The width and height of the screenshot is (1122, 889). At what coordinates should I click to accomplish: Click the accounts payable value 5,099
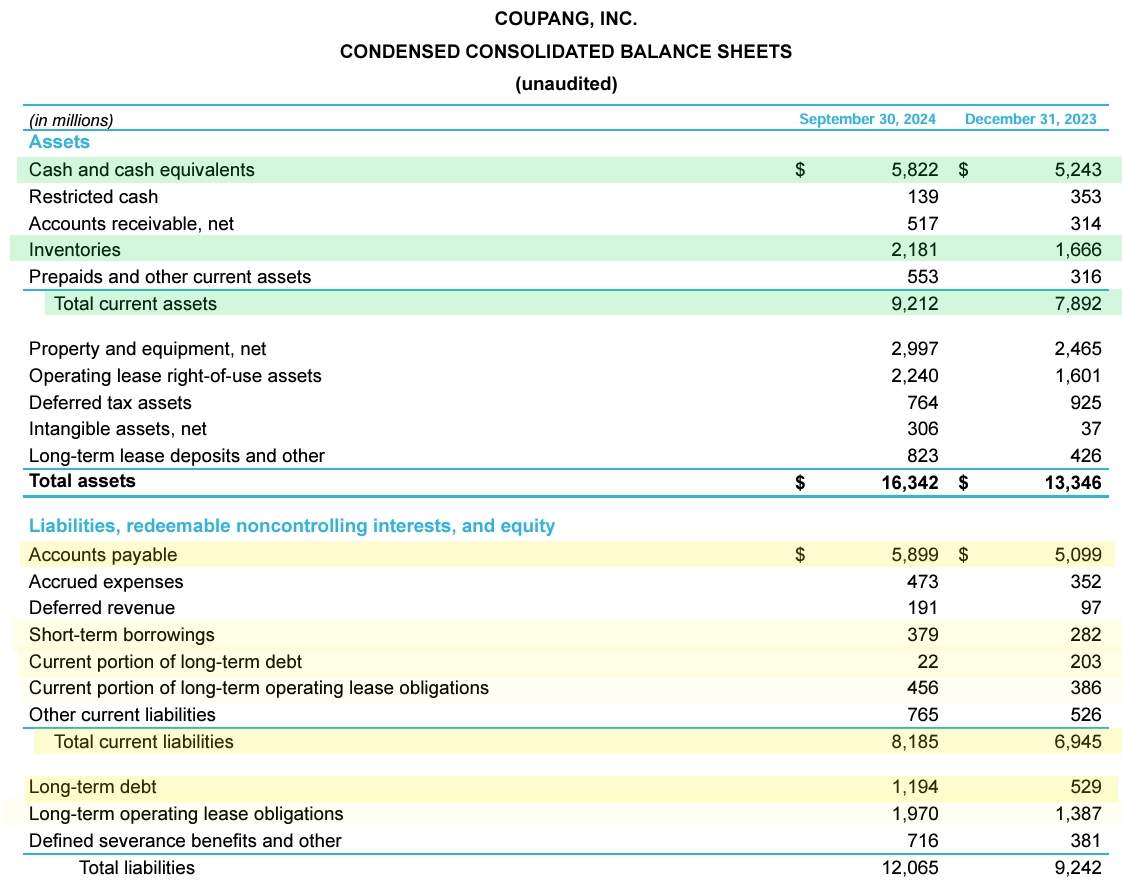pyautogui.click(x=1078, y=555)
